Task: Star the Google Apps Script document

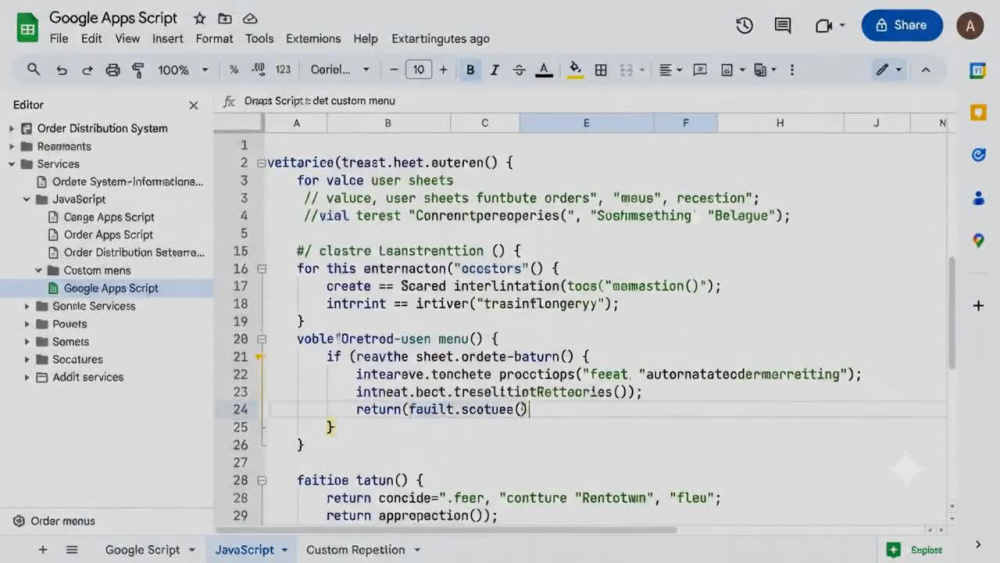Action: (200, 18)
